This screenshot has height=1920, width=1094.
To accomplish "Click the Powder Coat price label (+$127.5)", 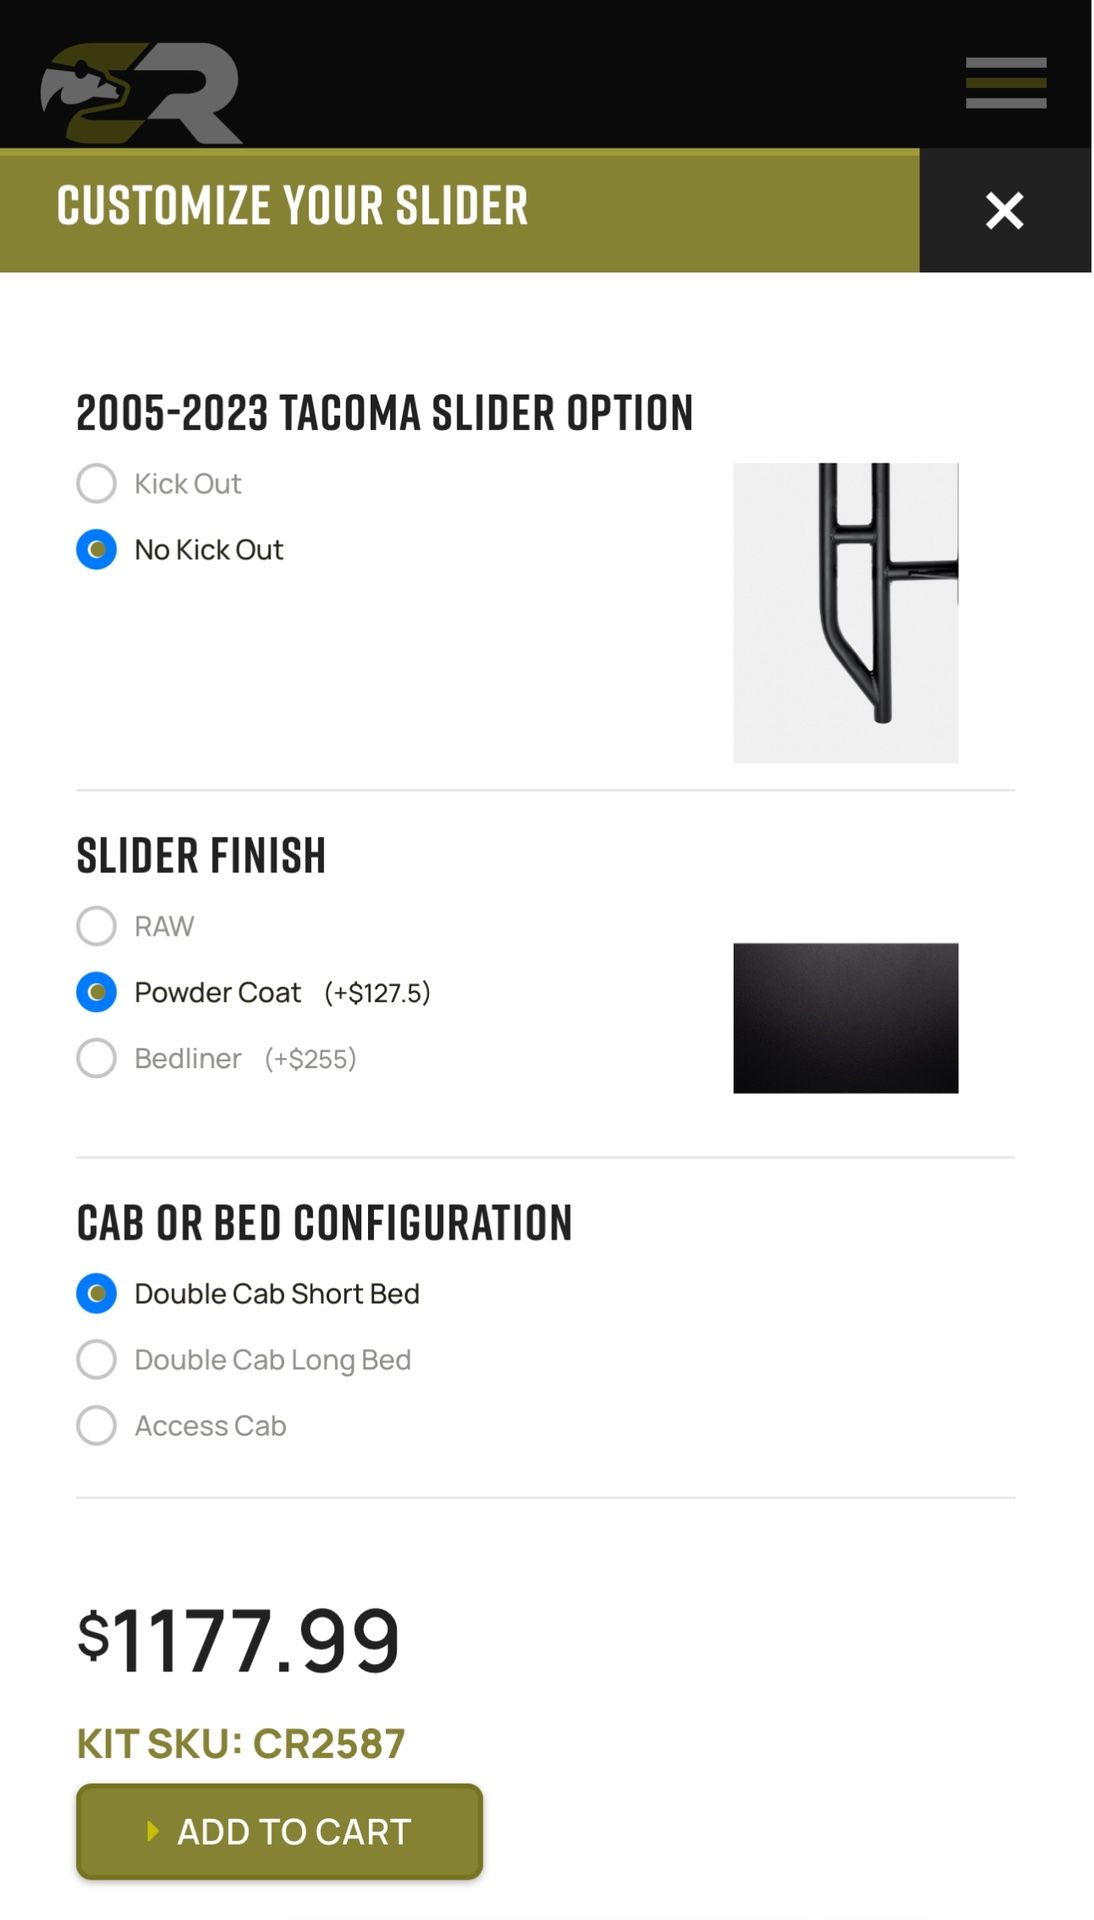I will pyautogui.click(x=377, y=993).
